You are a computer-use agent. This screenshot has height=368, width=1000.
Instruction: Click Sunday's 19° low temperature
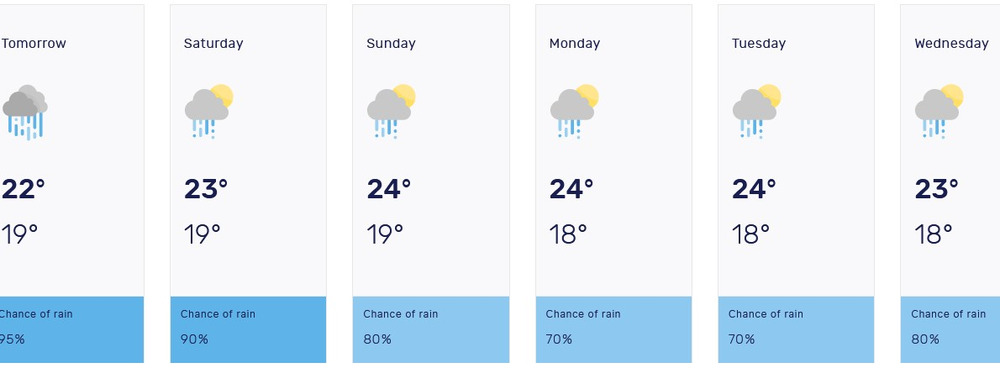tap(385, 235)
